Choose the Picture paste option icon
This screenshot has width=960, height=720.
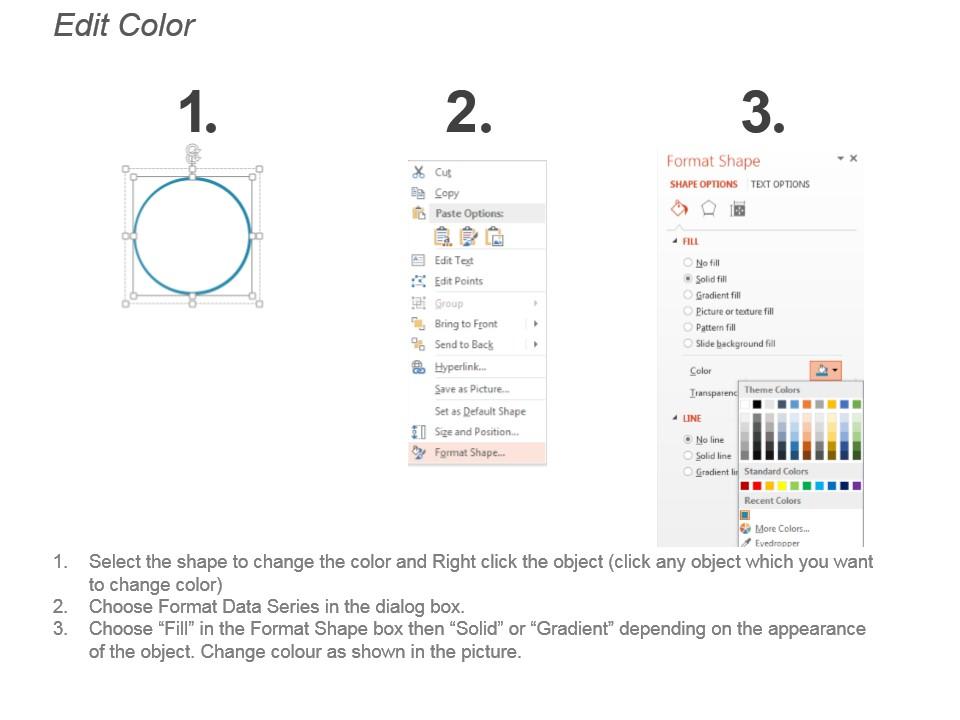point(494,237)
